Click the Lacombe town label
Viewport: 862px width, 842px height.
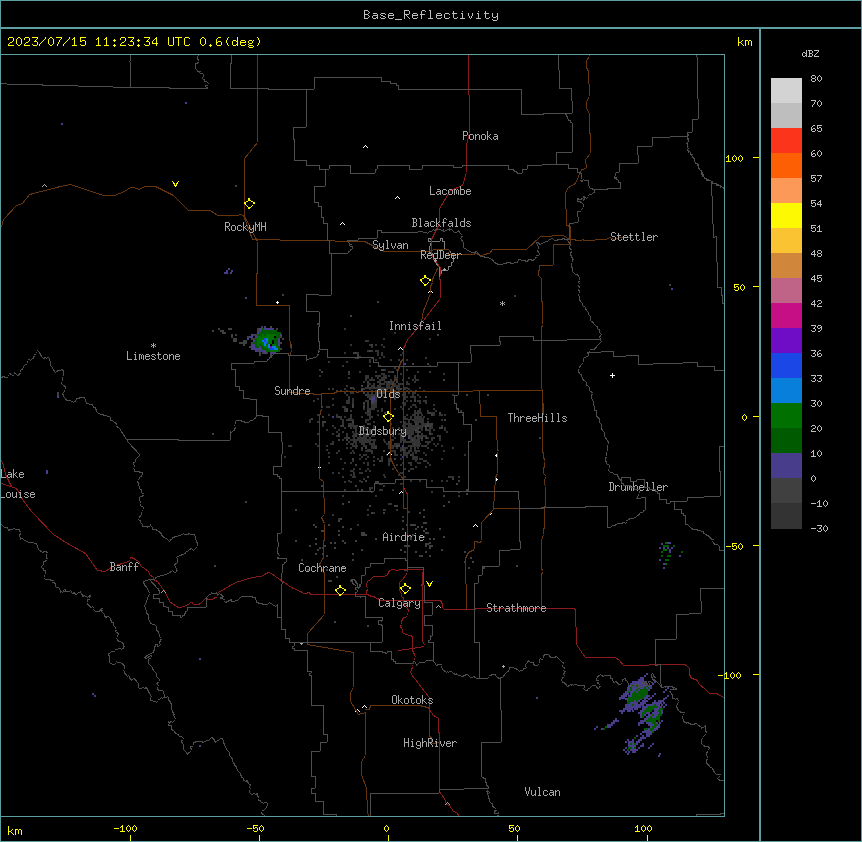[450, 191]
